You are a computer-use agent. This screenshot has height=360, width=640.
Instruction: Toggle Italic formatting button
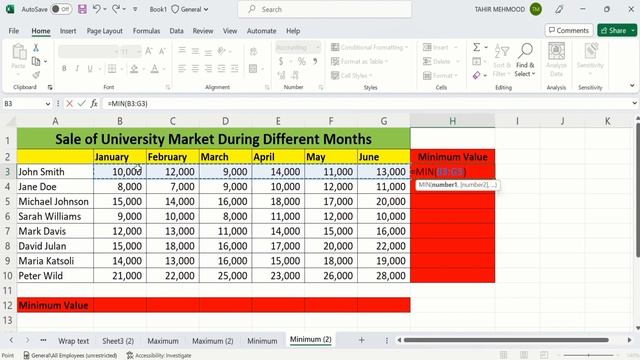(x=77, y=69)
